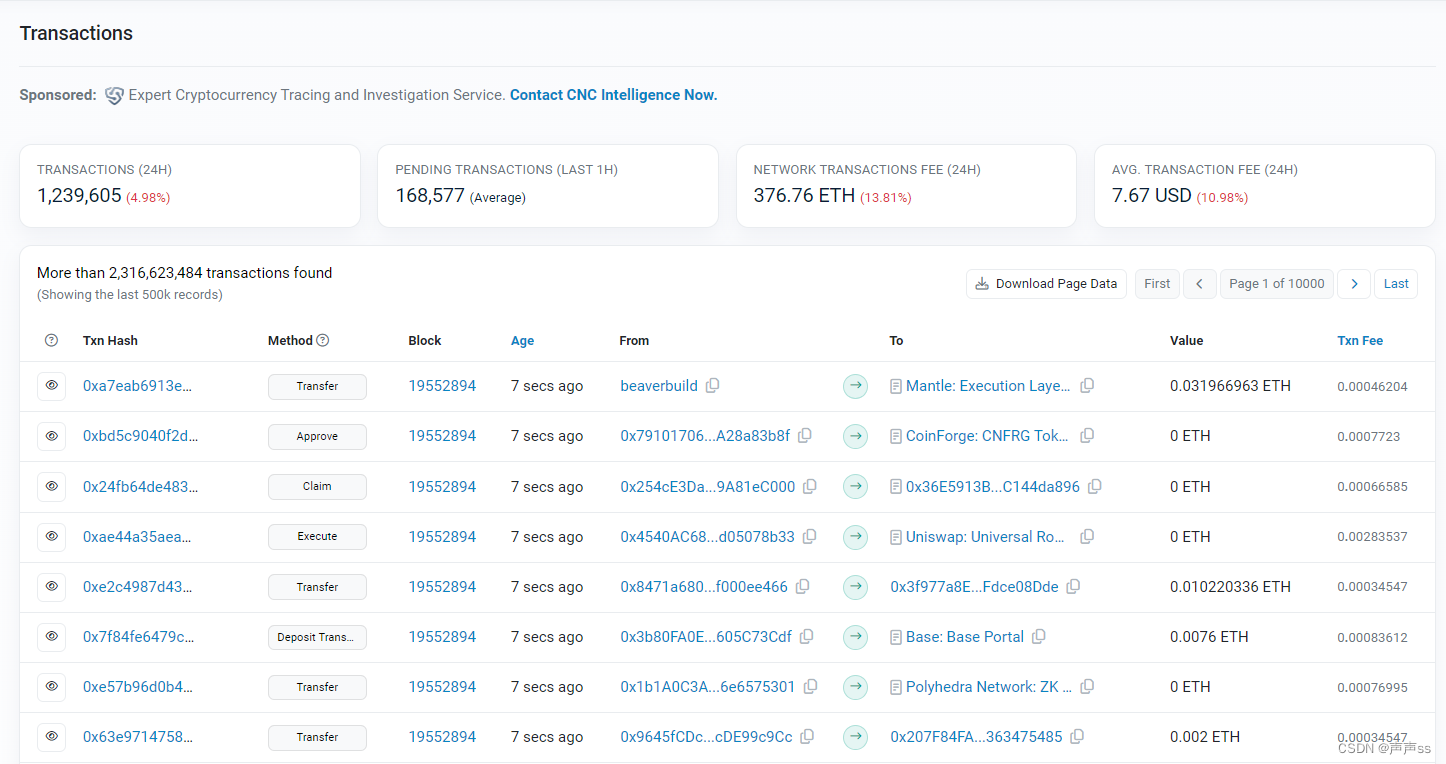1446x764 pixels.
Task: Copy the beaverbuild sender address
Action: tap(712, 386)
